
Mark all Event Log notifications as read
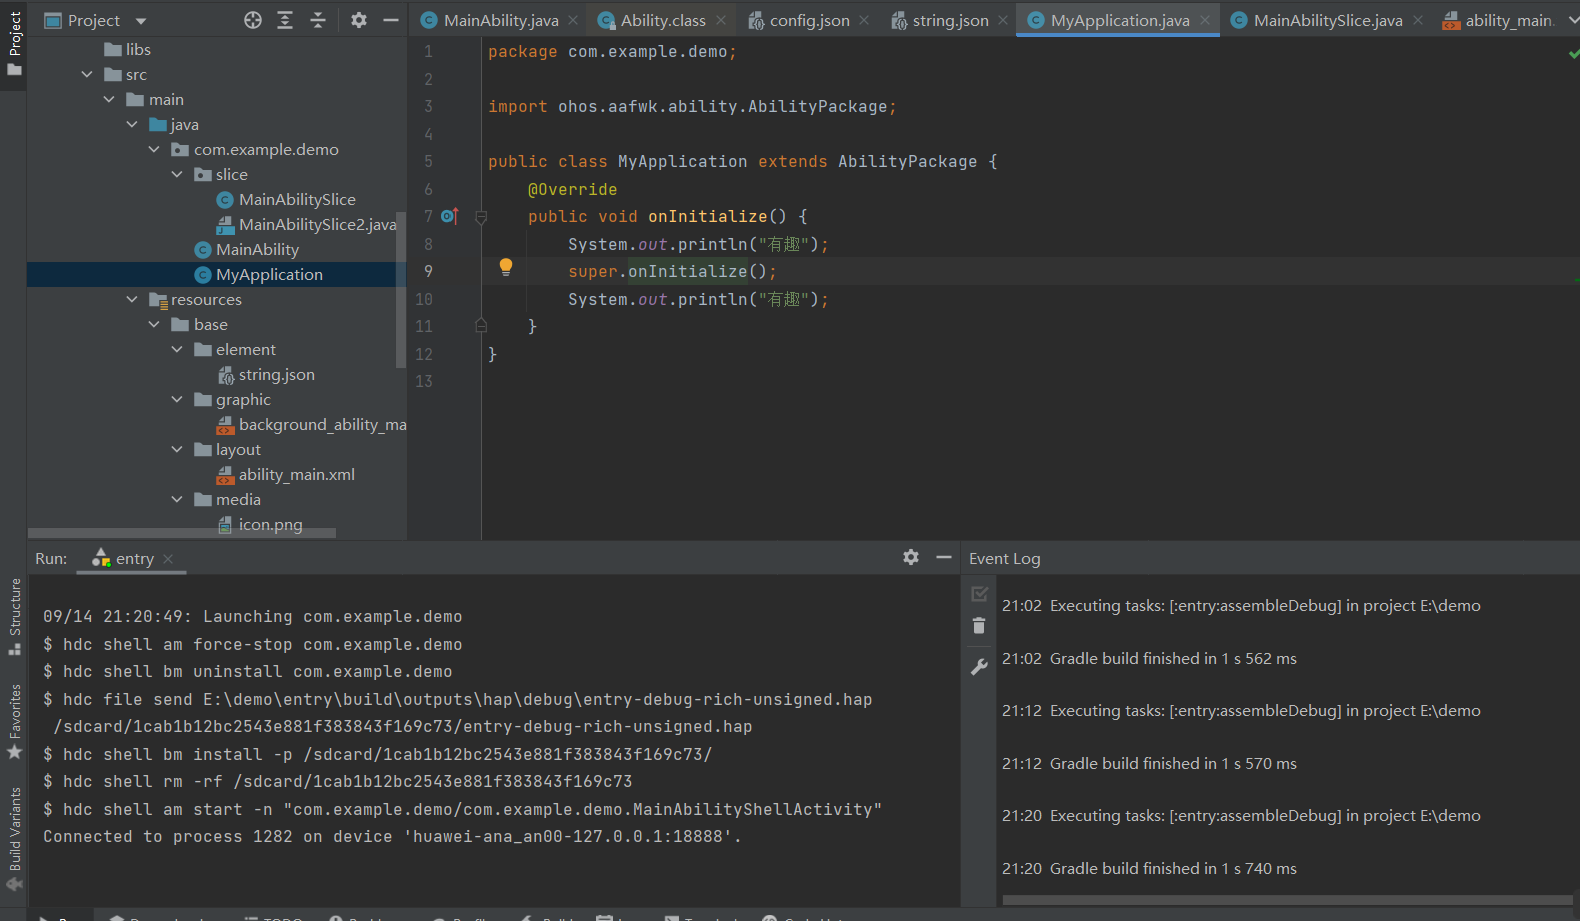point(980,594)
